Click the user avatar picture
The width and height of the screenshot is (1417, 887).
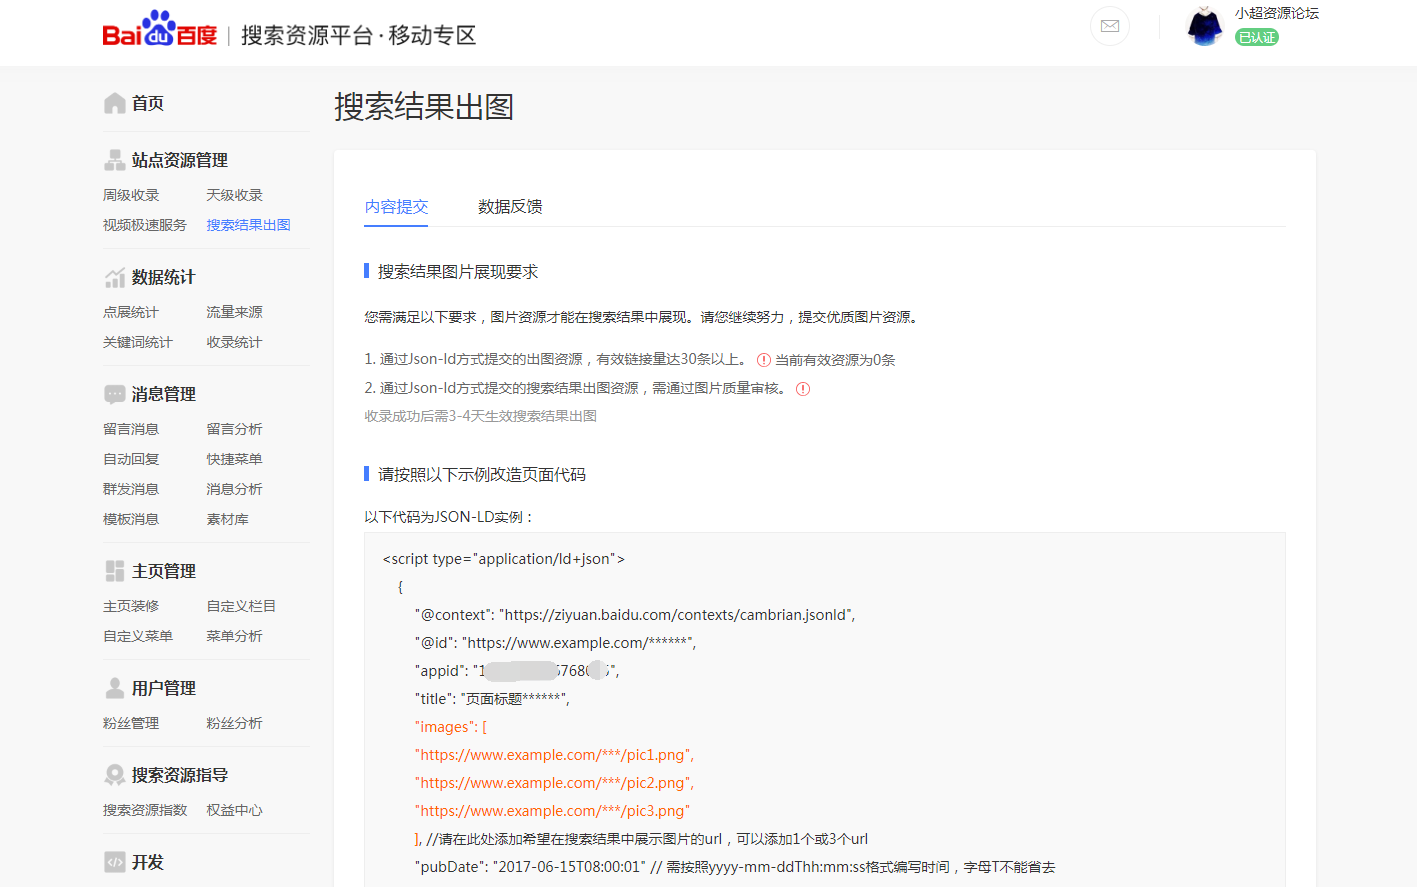coord(1204,27)
